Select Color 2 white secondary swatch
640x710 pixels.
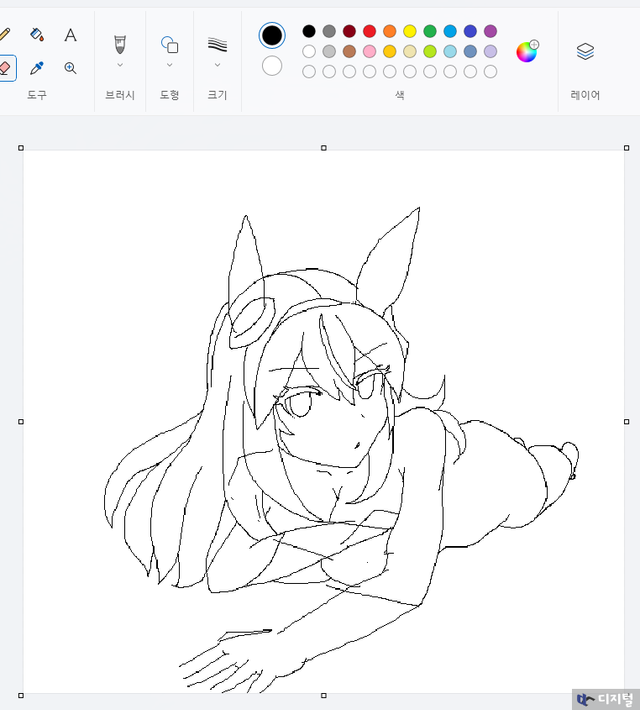(272, 66)
